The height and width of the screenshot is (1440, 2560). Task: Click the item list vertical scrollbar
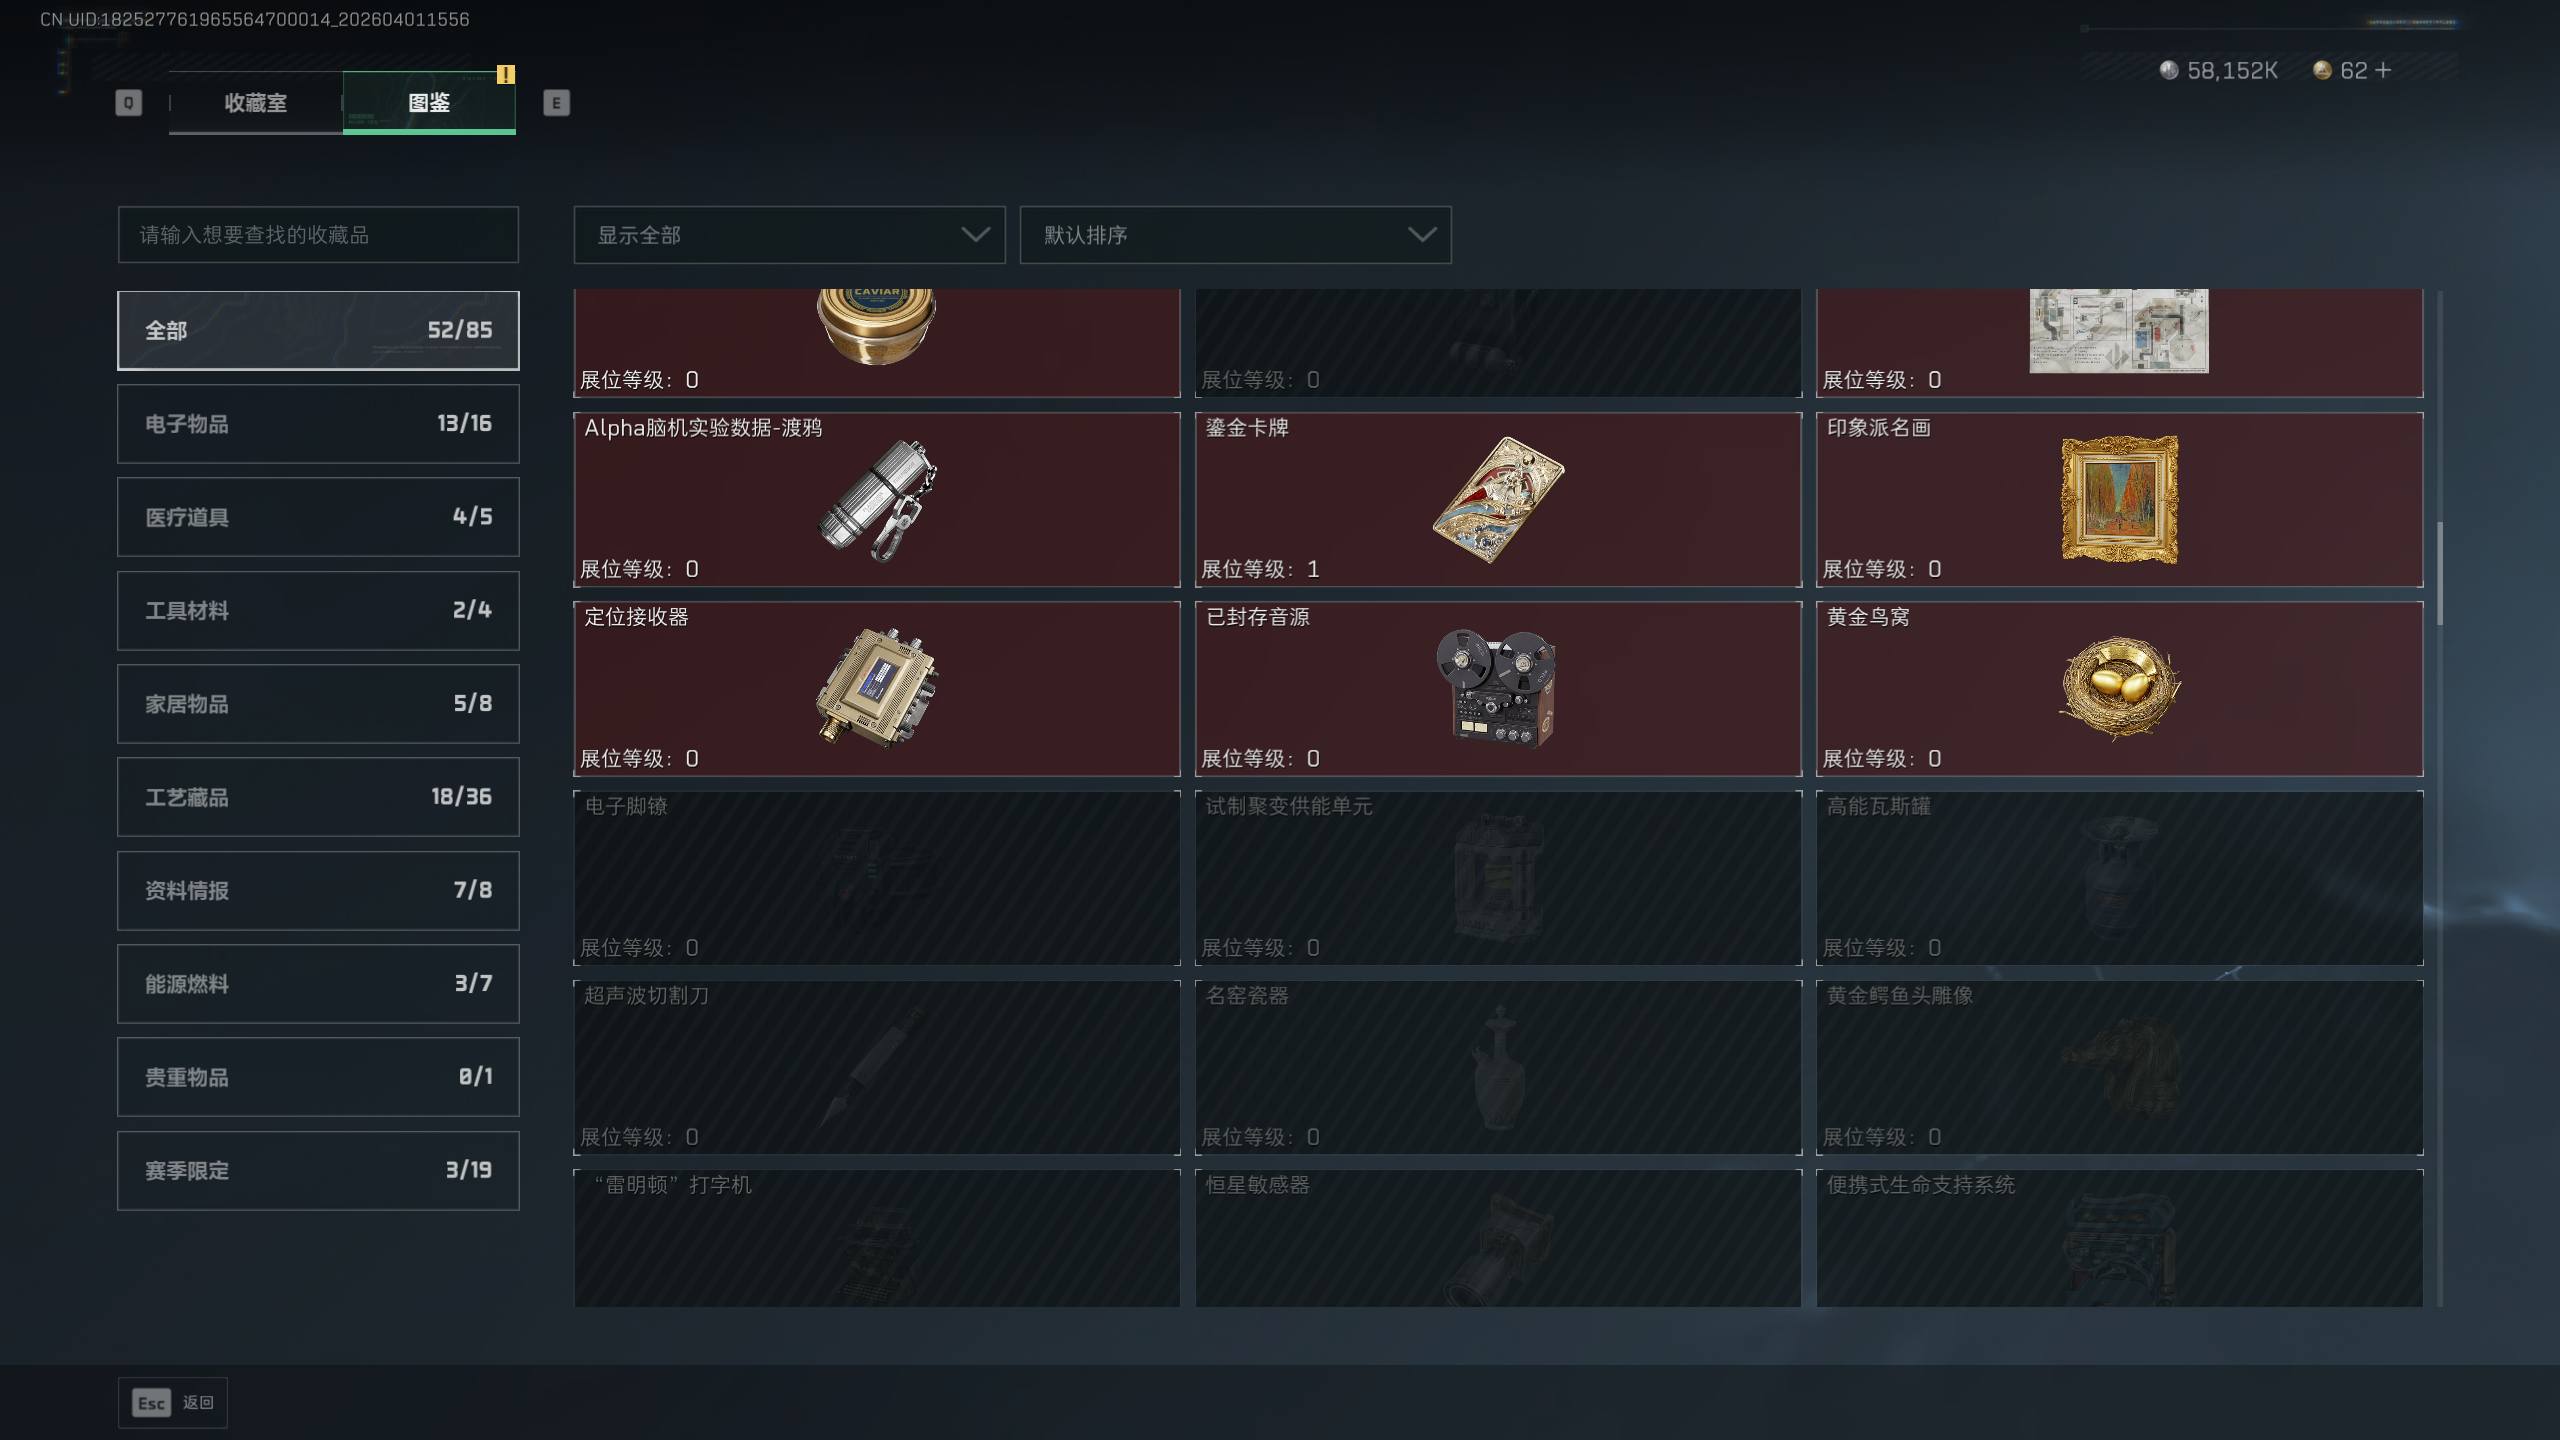(x=2440, y=573)
